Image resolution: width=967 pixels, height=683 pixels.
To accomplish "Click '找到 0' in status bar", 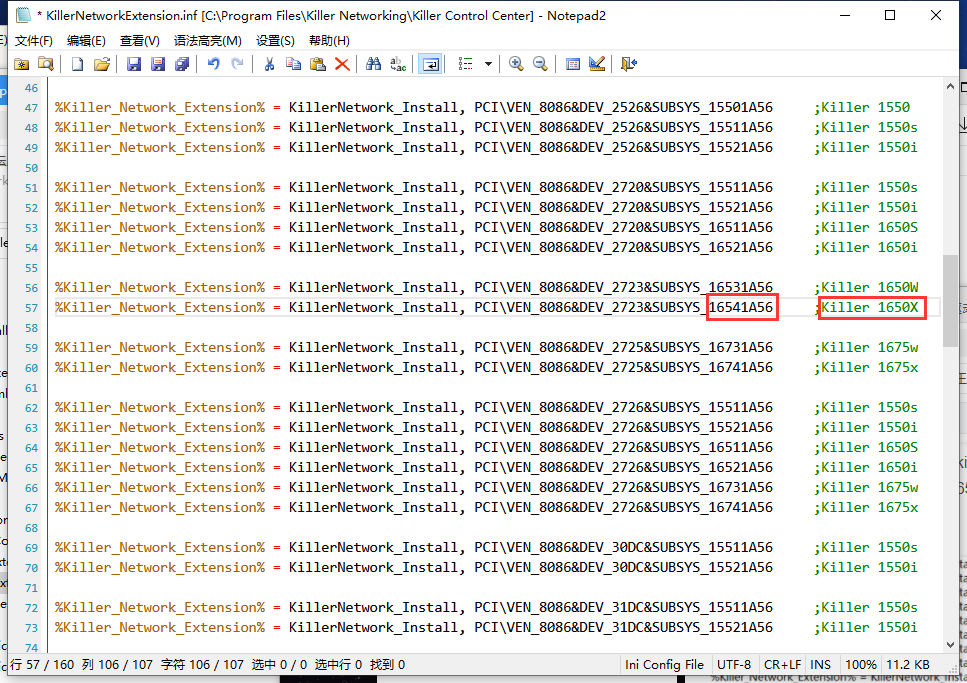I will [x=387, y=664].
